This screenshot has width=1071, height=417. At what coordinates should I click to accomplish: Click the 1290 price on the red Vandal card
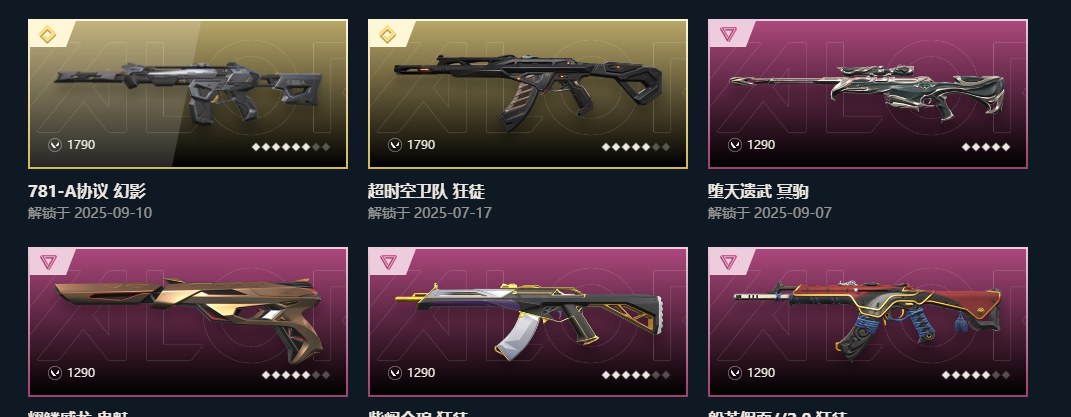point(761,373)
